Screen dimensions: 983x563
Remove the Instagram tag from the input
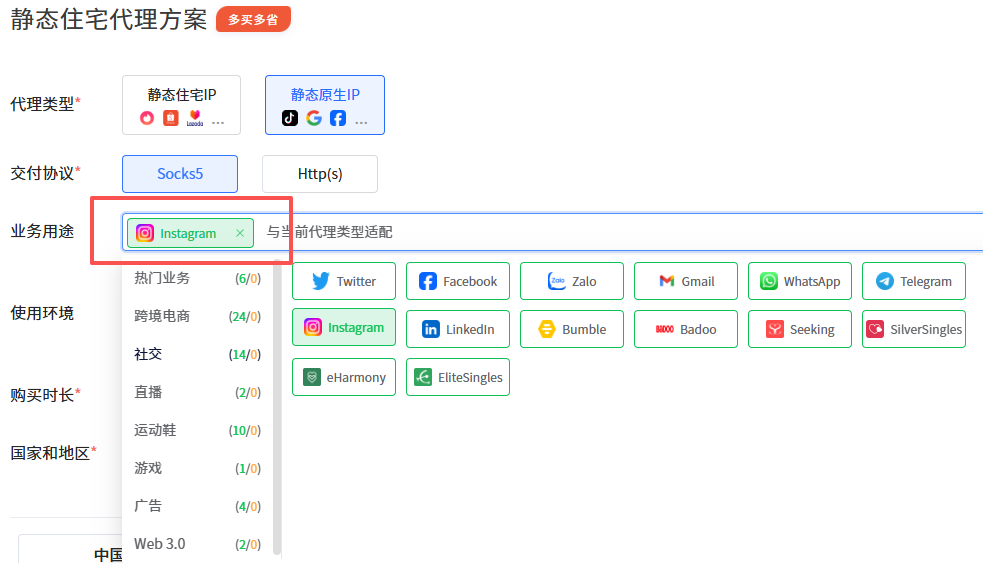pyautogui.click(x=239, y=233)
